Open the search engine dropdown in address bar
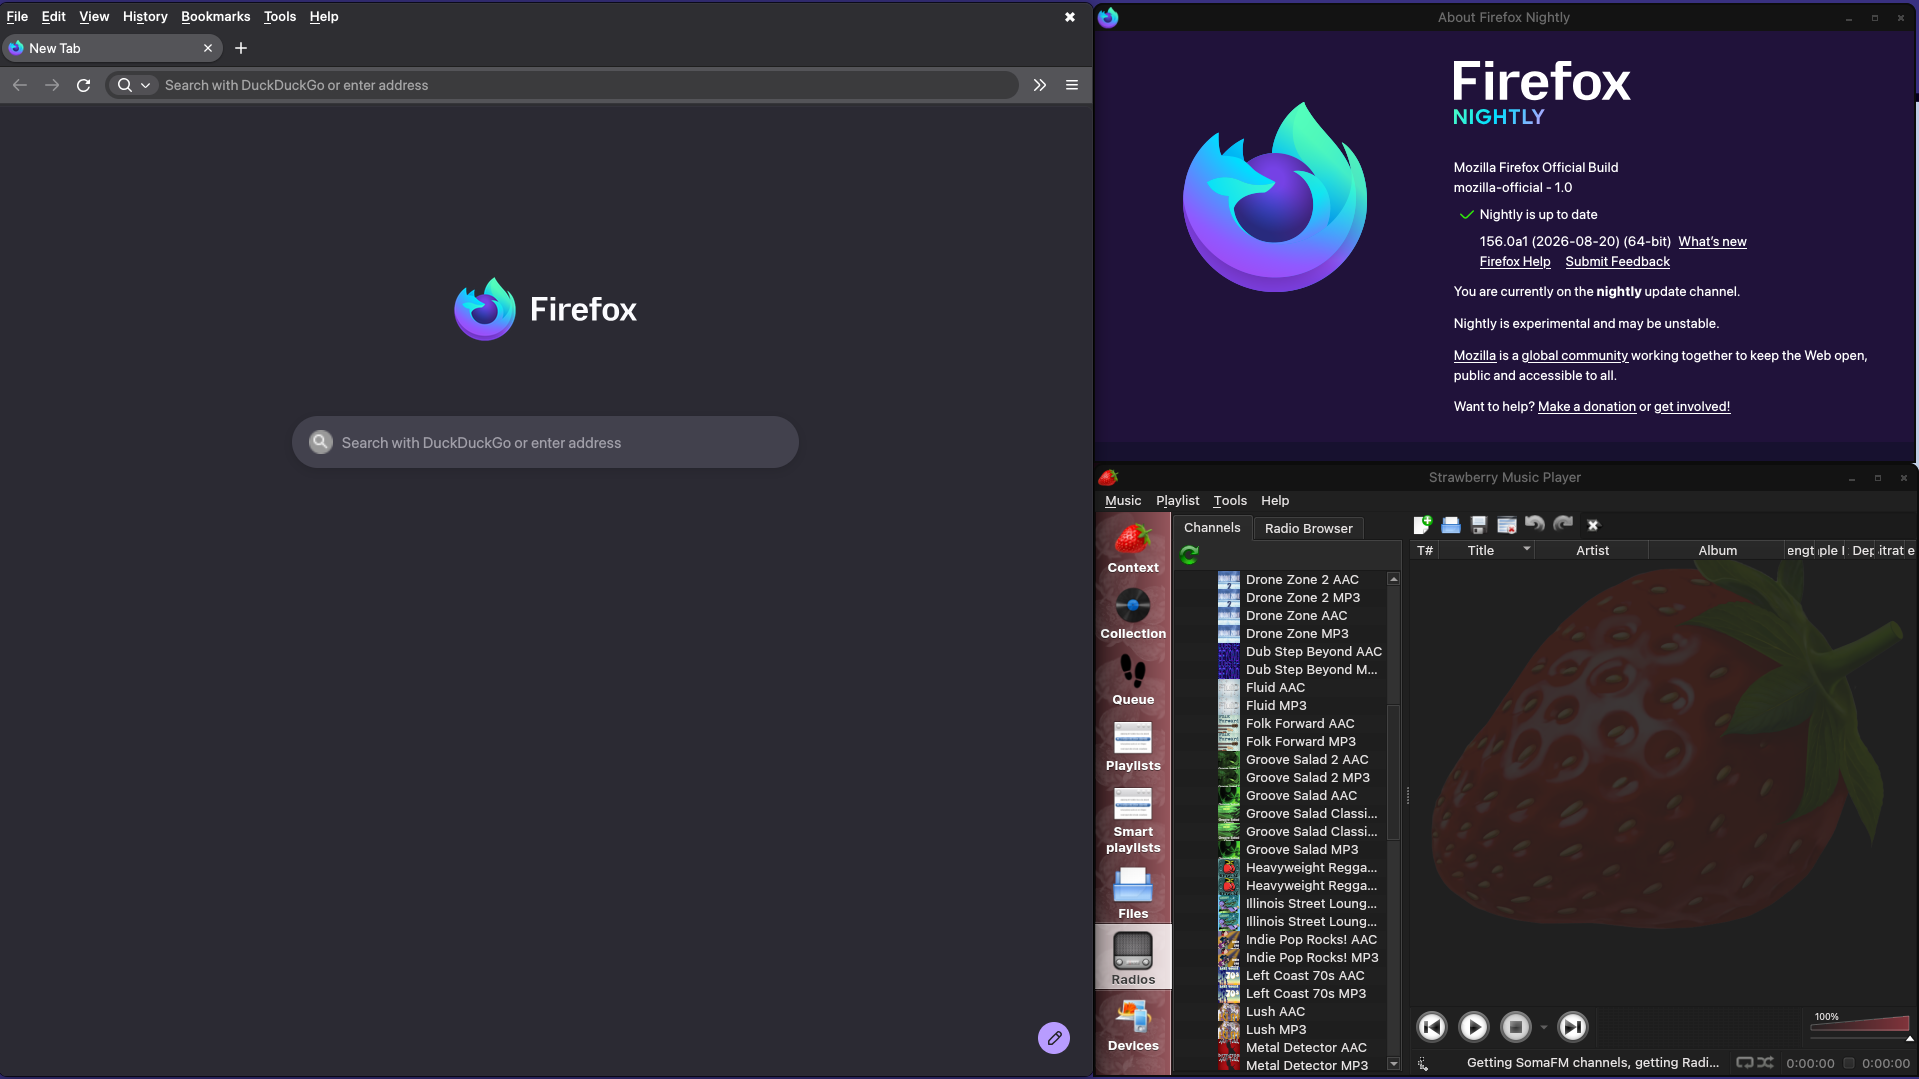 click(x=134, y=85)
